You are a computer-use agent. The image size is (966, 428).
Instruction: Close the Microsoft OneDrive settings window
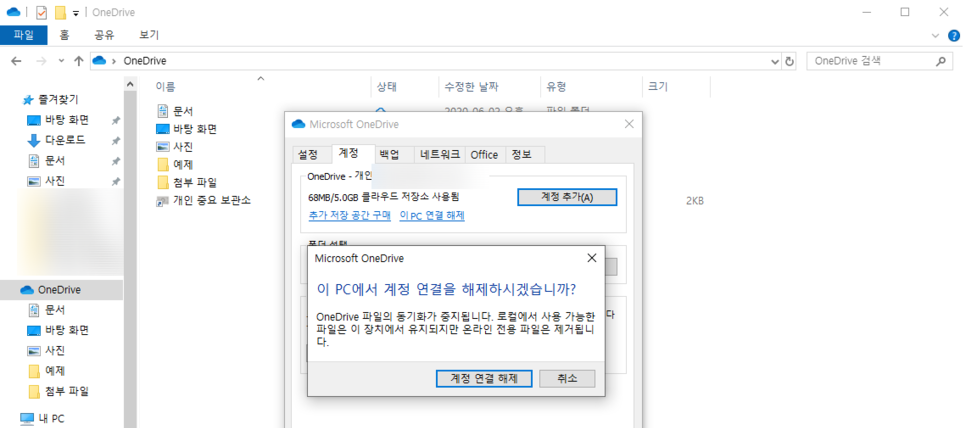click(x=629, y=124)
